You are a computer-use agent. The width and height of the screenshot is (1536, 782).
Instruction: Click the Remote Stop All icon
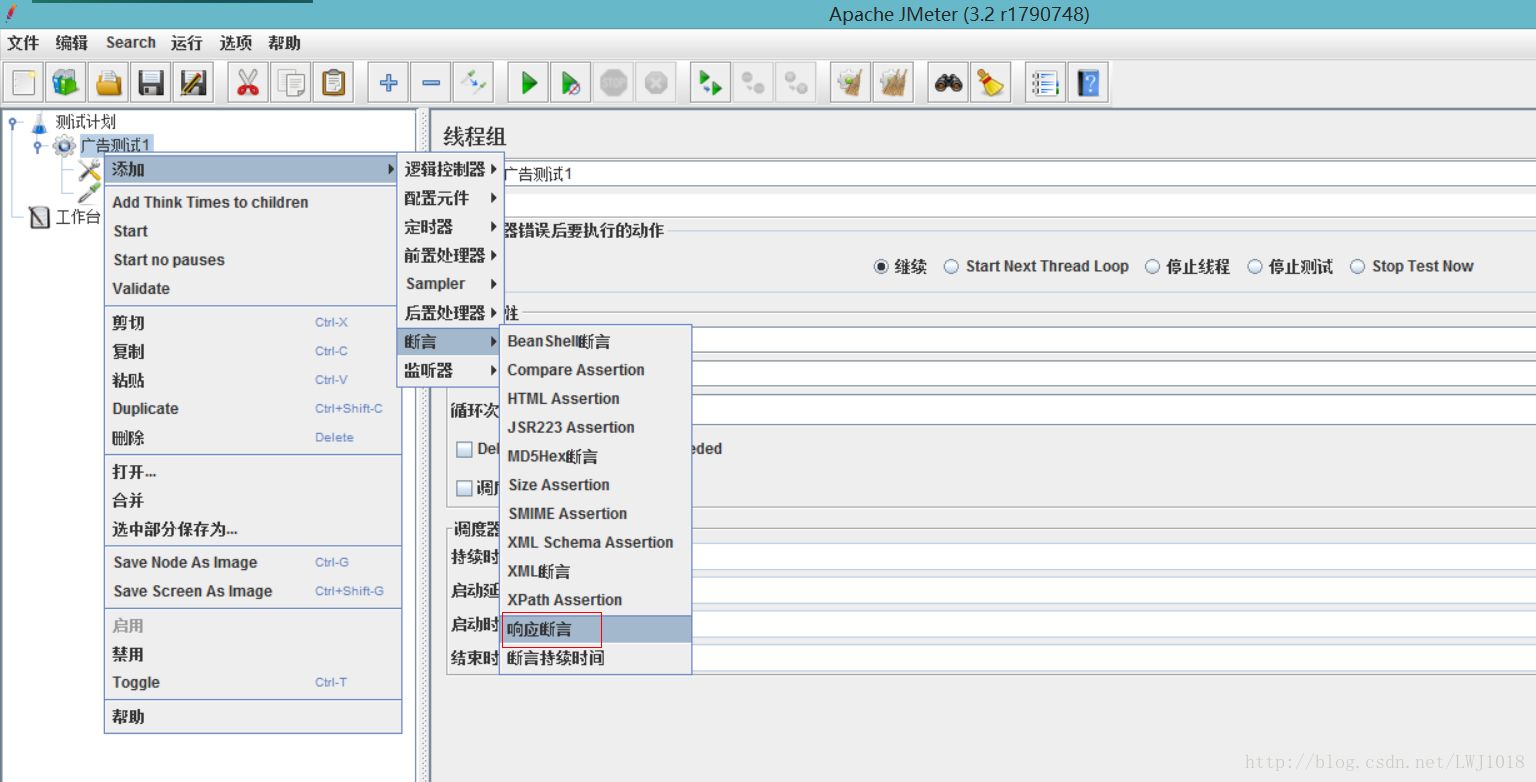point(753,82)
